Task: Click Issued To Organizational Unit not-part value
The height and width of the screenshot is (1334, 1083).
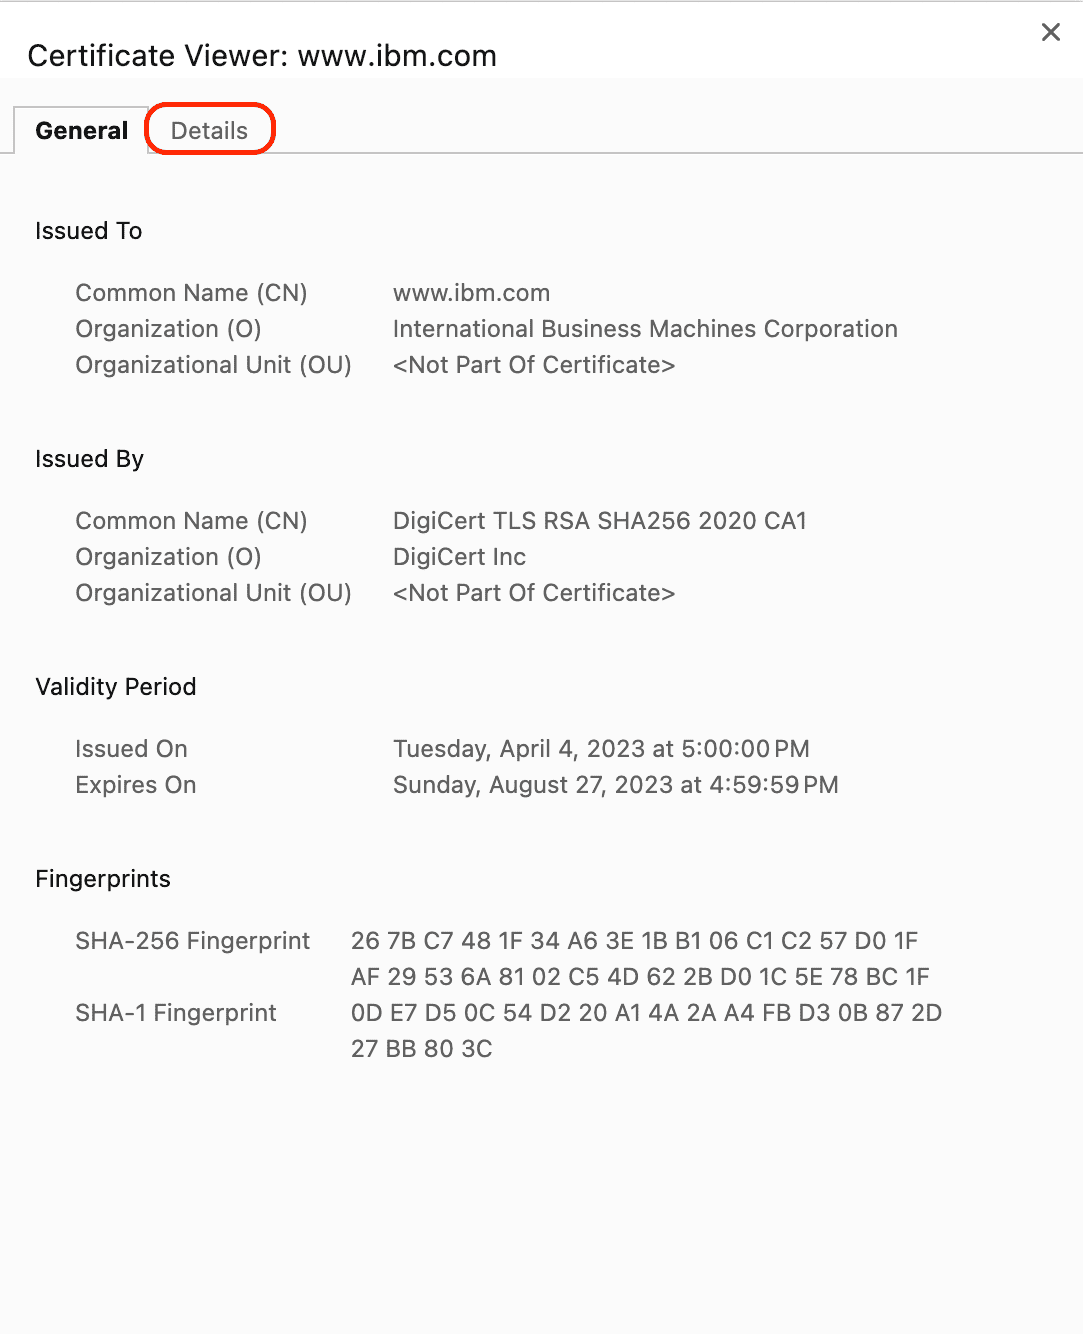Action: coord(534,365)
